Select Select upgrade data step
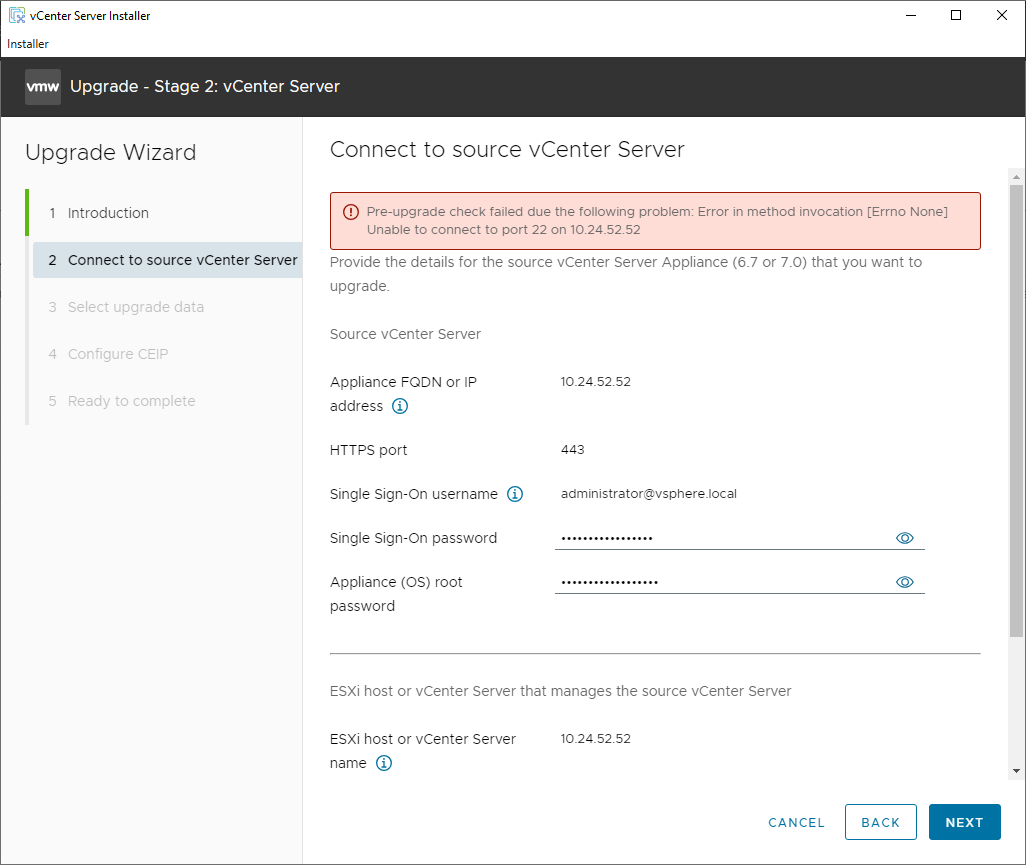 135,307
